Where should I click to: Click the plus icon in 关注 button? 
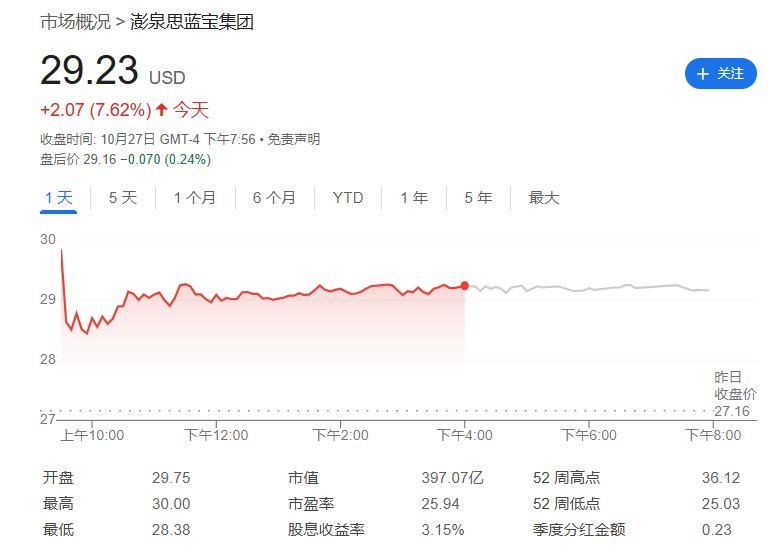(x=702, y=74)
